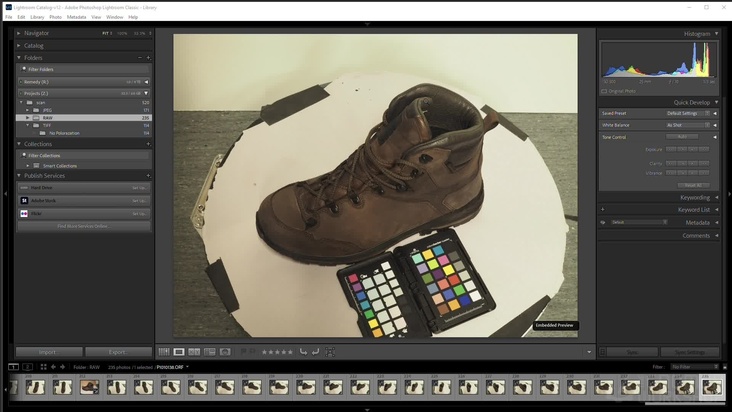The image size is (732, 412).
Task: Click search icon in Filter Collections
Action: coord(24,155)
